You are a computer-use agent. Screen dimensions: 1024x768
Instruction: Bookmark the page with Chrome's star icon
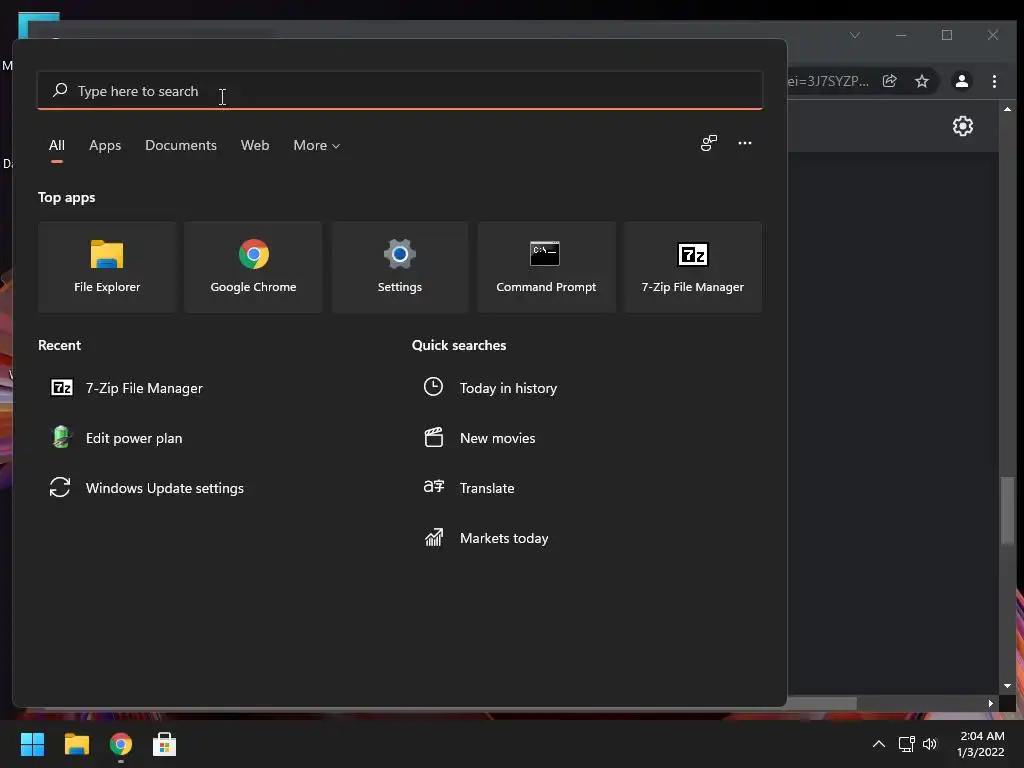(921, 81)
